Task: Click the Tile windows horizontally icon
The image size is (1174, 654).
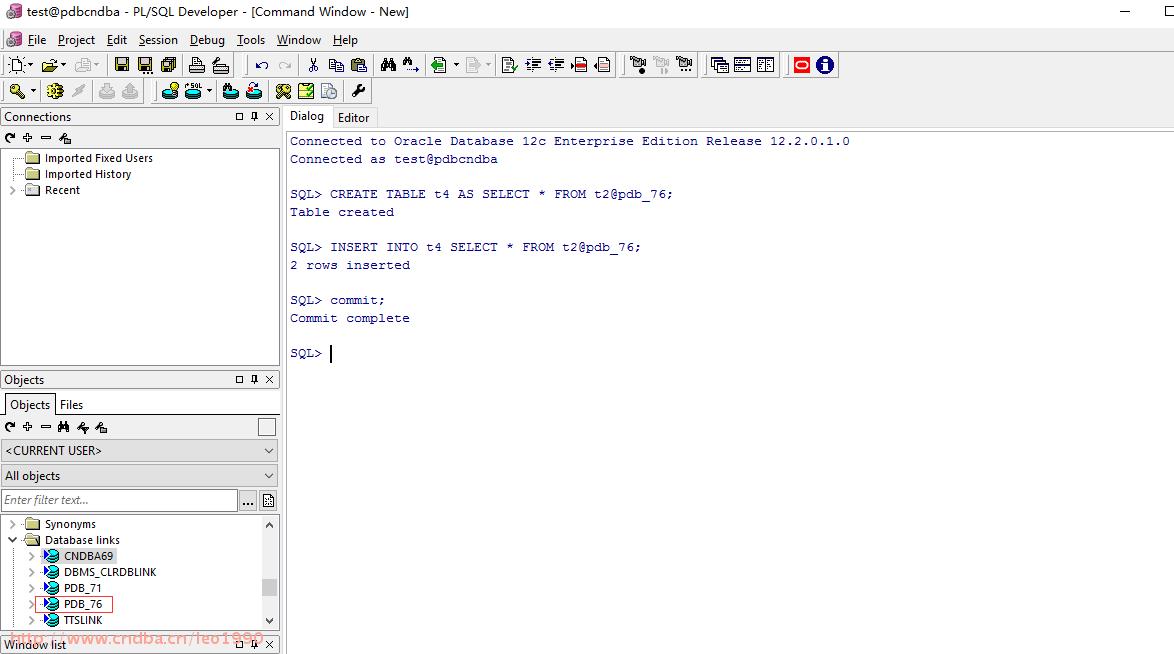Action: 743,65
